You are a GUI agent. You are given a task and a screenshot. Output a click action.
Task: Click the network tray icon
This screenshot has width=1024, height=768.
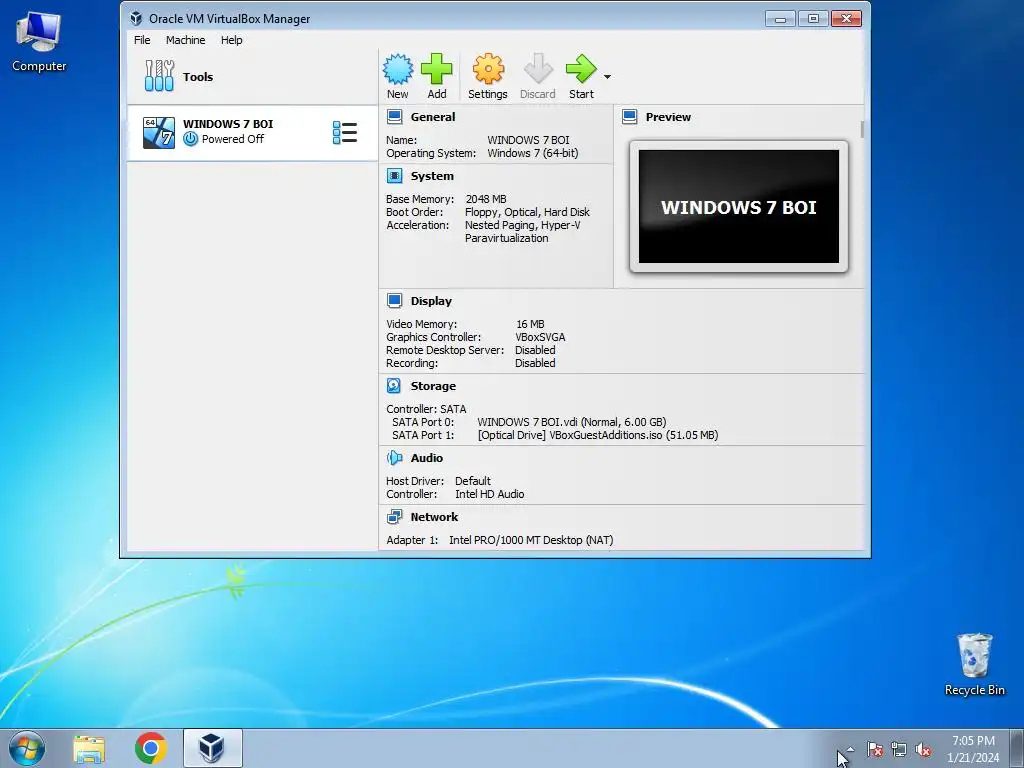(899, 750)
